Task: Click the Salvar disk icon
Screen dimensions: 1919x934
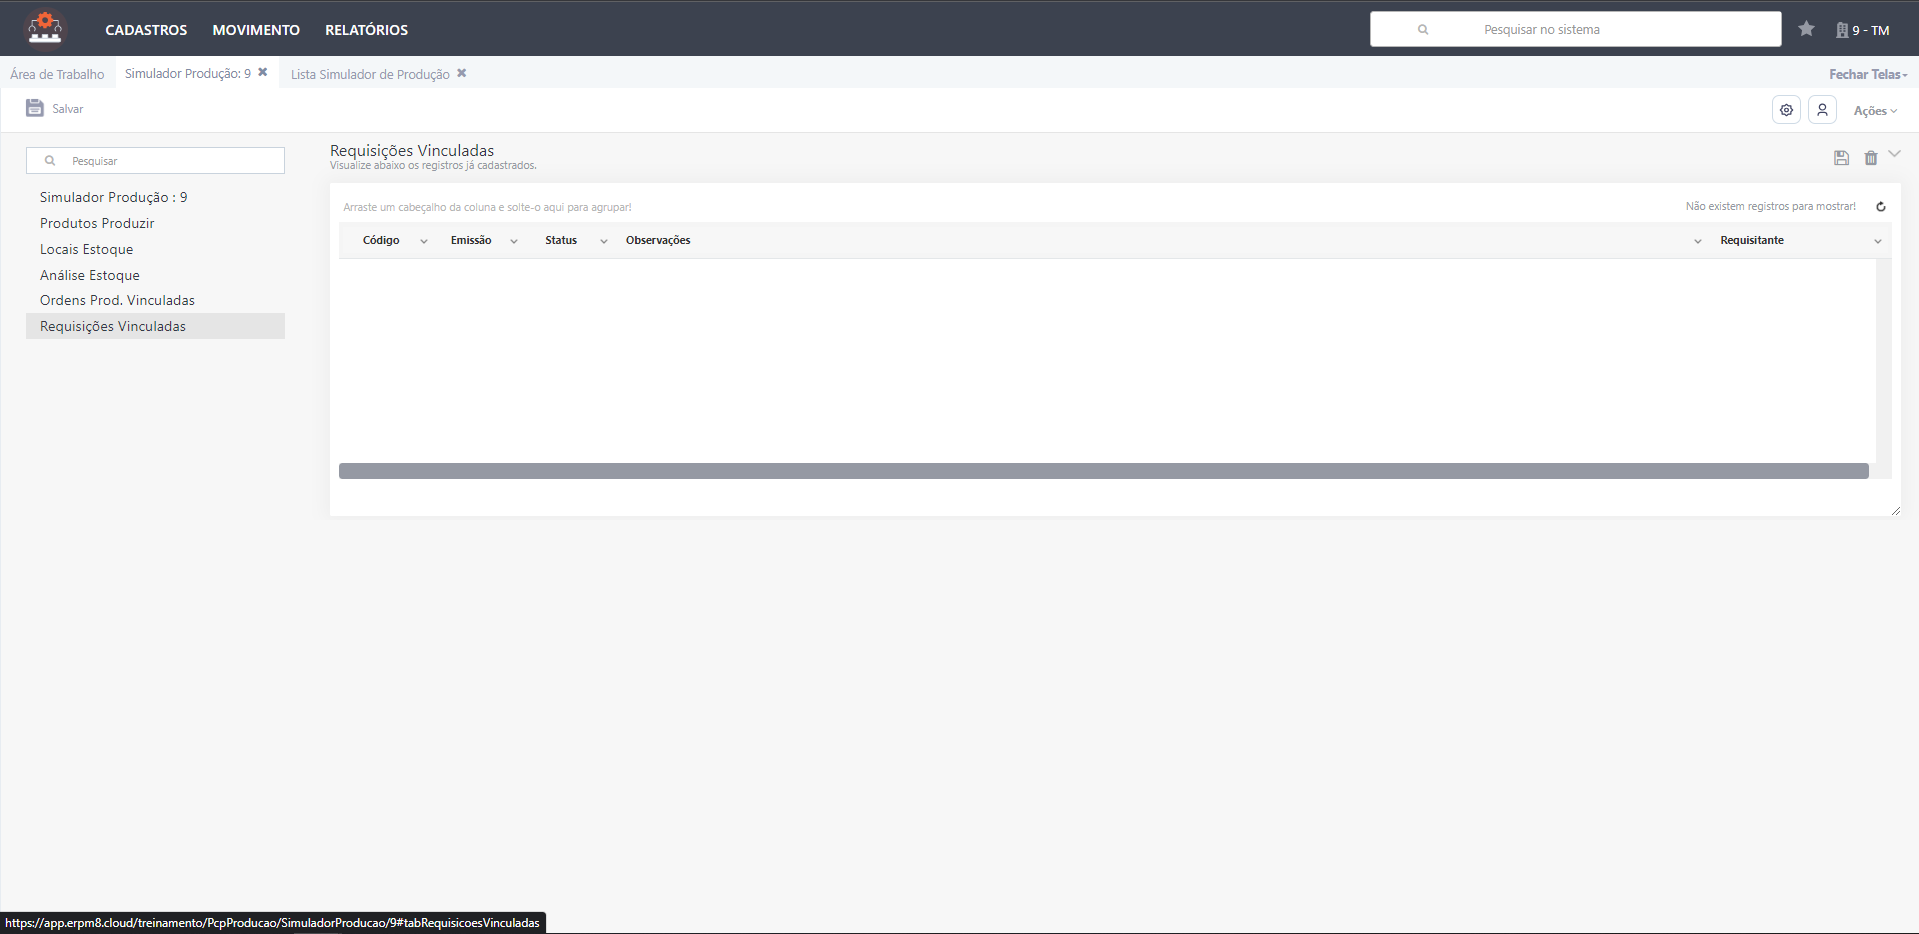Action: tap(35, 108)
